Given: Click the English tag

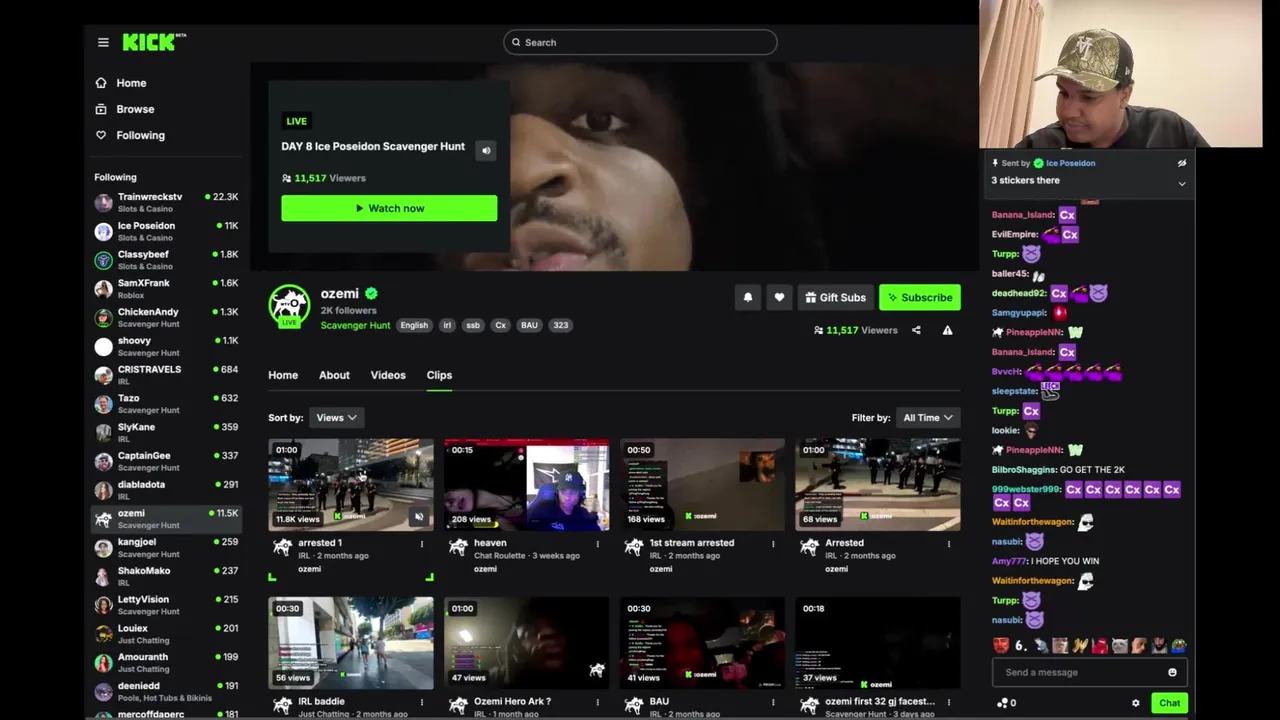Looking at the screenshot, I should click(x=414, y=325).
